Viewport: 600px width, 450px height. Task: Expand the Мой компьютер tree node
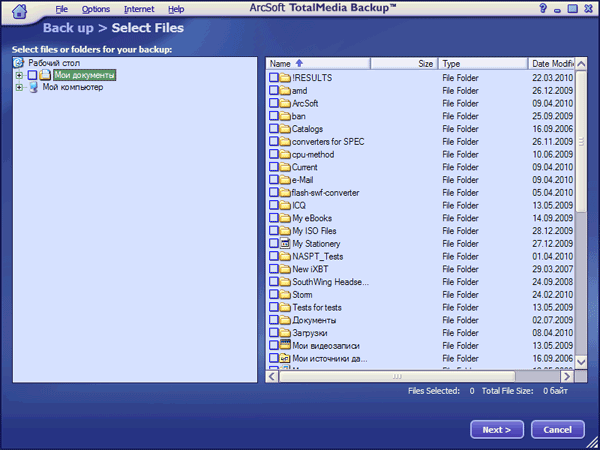[x=19, y=88]
